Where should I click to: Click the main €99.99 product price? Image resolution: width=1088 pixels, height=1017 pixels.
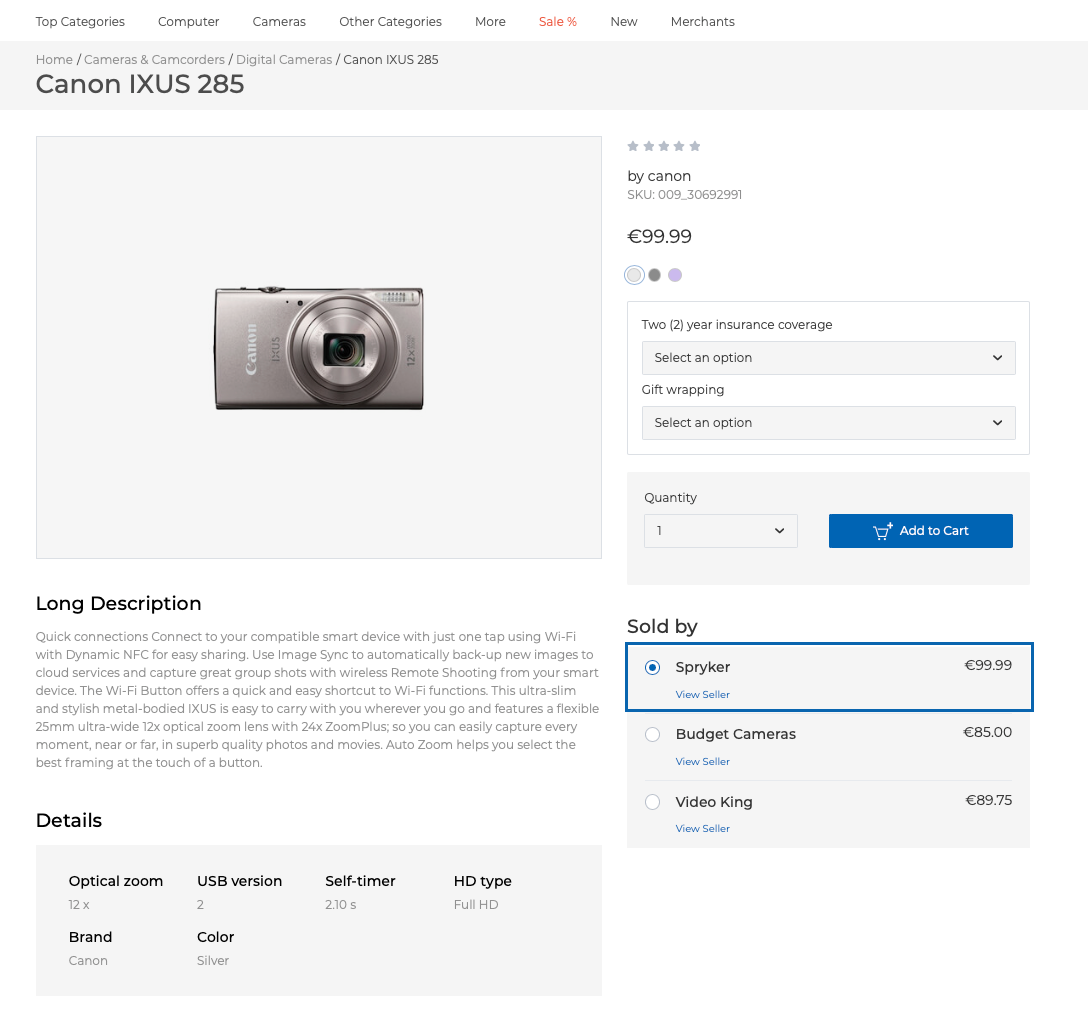point(660,237)
